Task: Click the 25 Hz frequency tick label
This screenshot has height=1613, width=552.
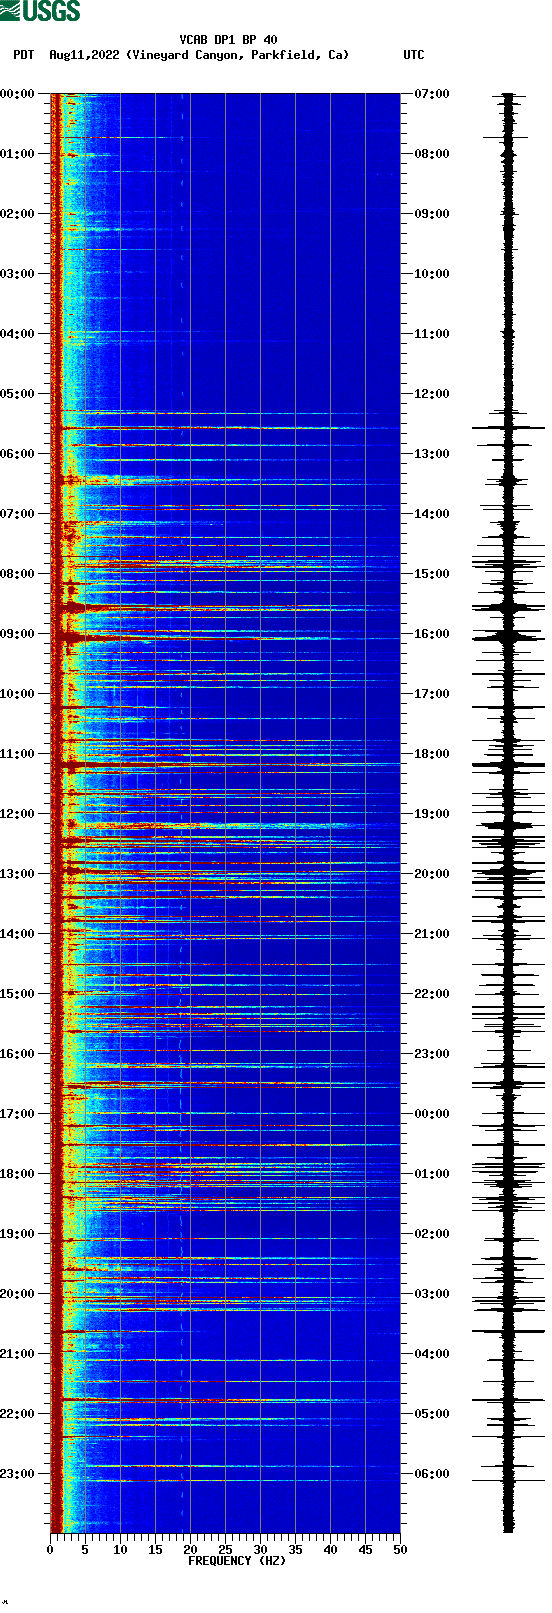Action: point(225,1550)
